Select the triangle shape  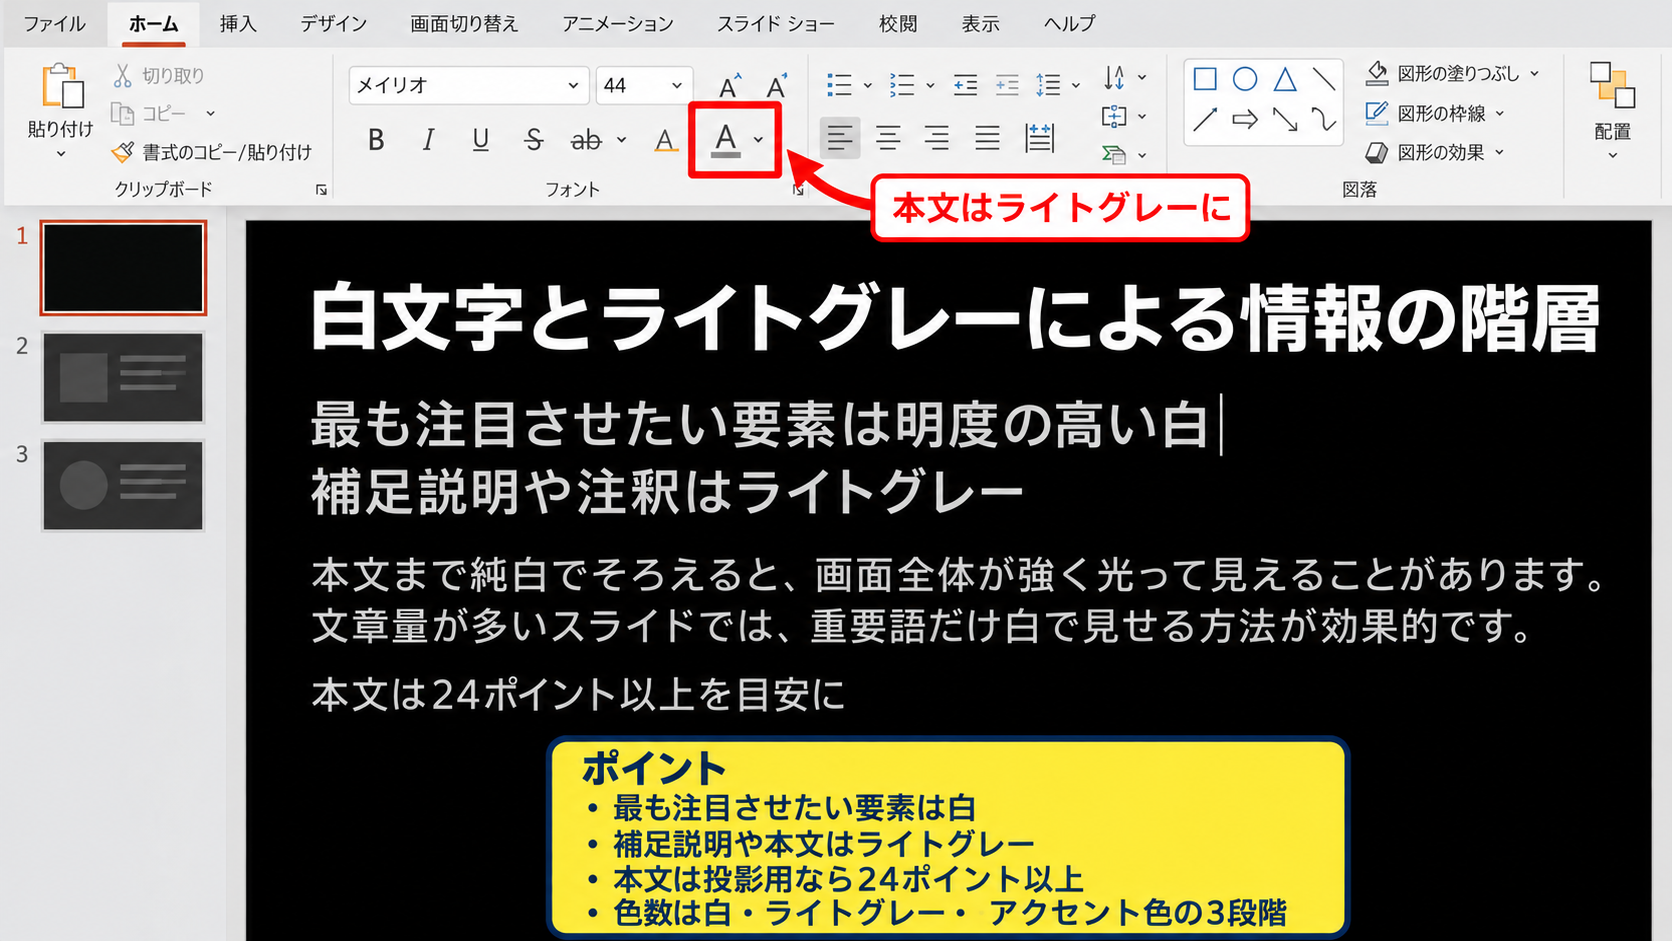coord(1285,79)
